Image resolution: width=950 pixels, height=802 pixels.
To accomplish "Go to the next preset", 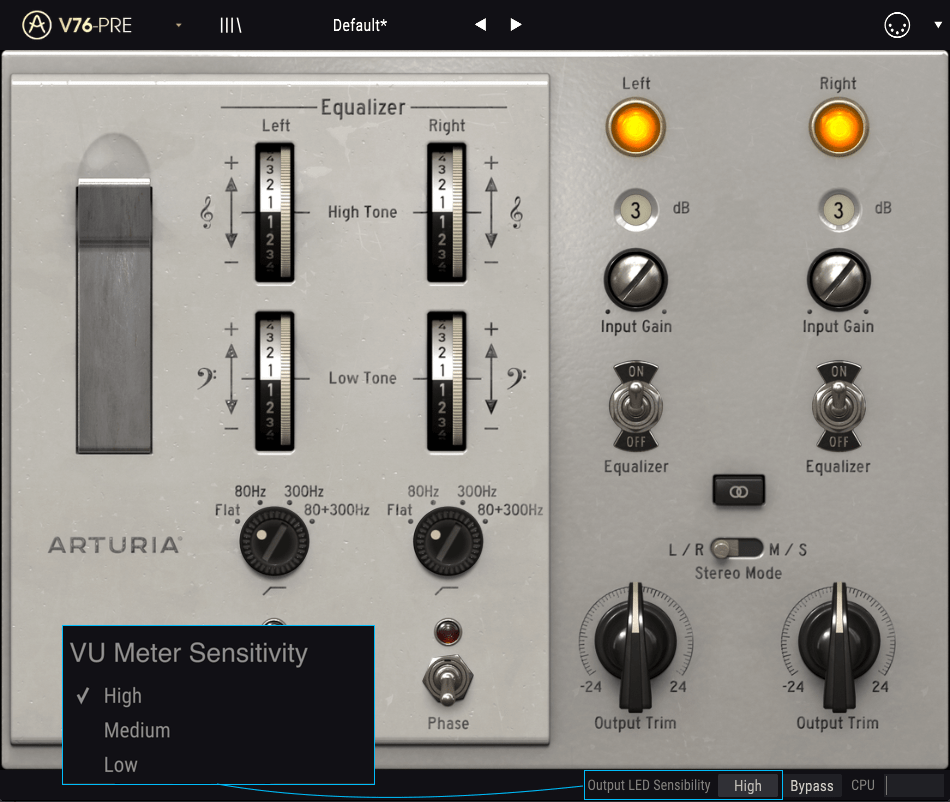I will pyautogui.click(x=516, y=25).
